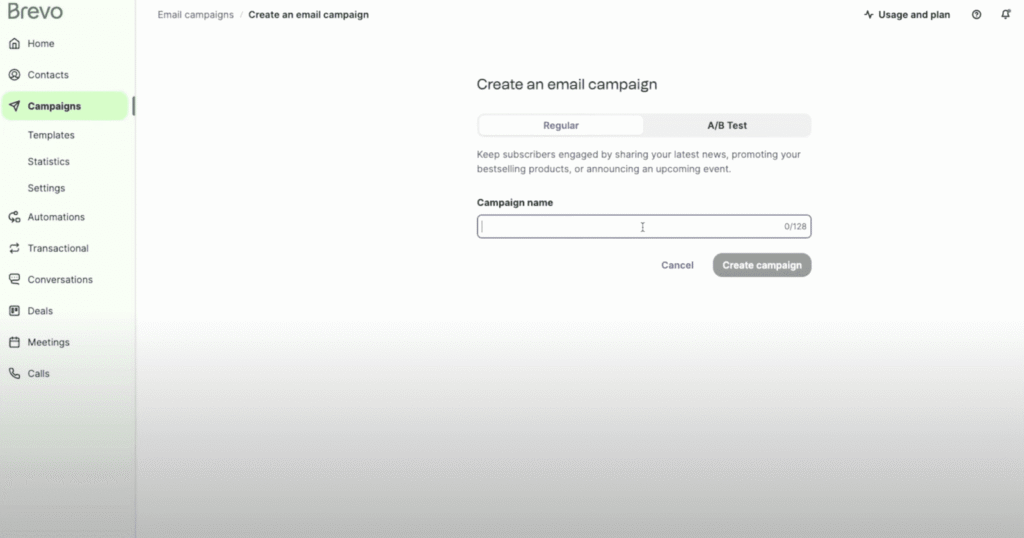Screen dimensions: 1024x538
Task: Click the Transactional arrows icon
Action: (x=14, y=248)
